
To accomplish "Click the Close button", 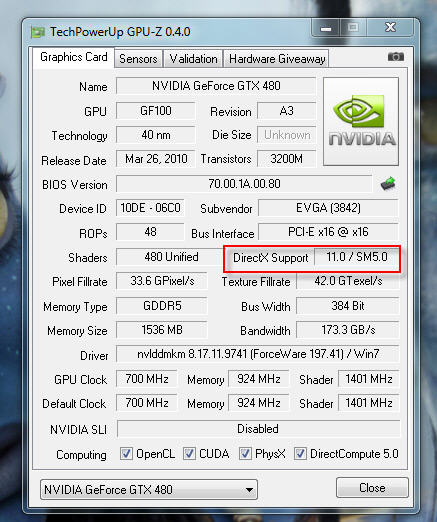I will [372, 488].
